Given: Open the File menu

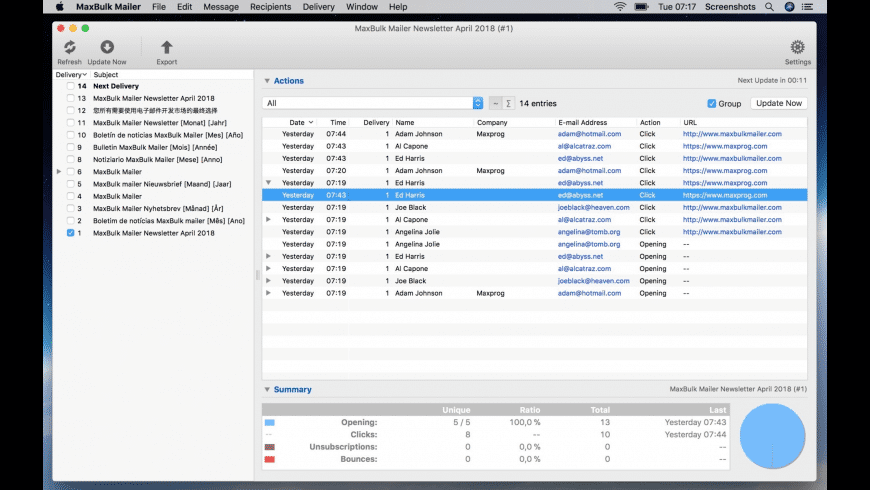Looking at the screenshot, I should [159, 7].
